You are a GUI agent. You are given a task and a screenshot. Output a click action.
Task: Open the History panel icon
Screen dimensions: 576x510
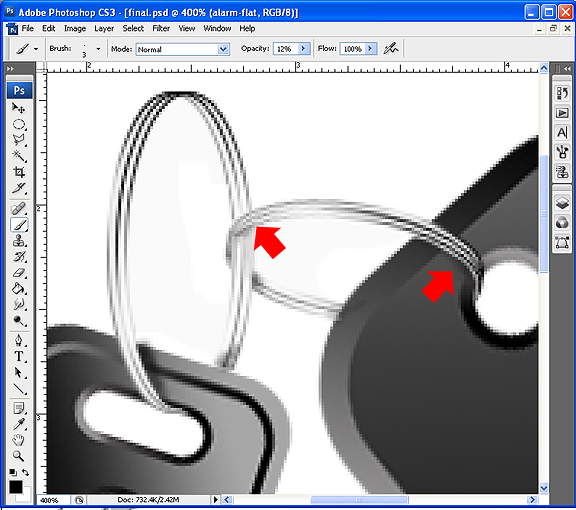tap(562, 93)
